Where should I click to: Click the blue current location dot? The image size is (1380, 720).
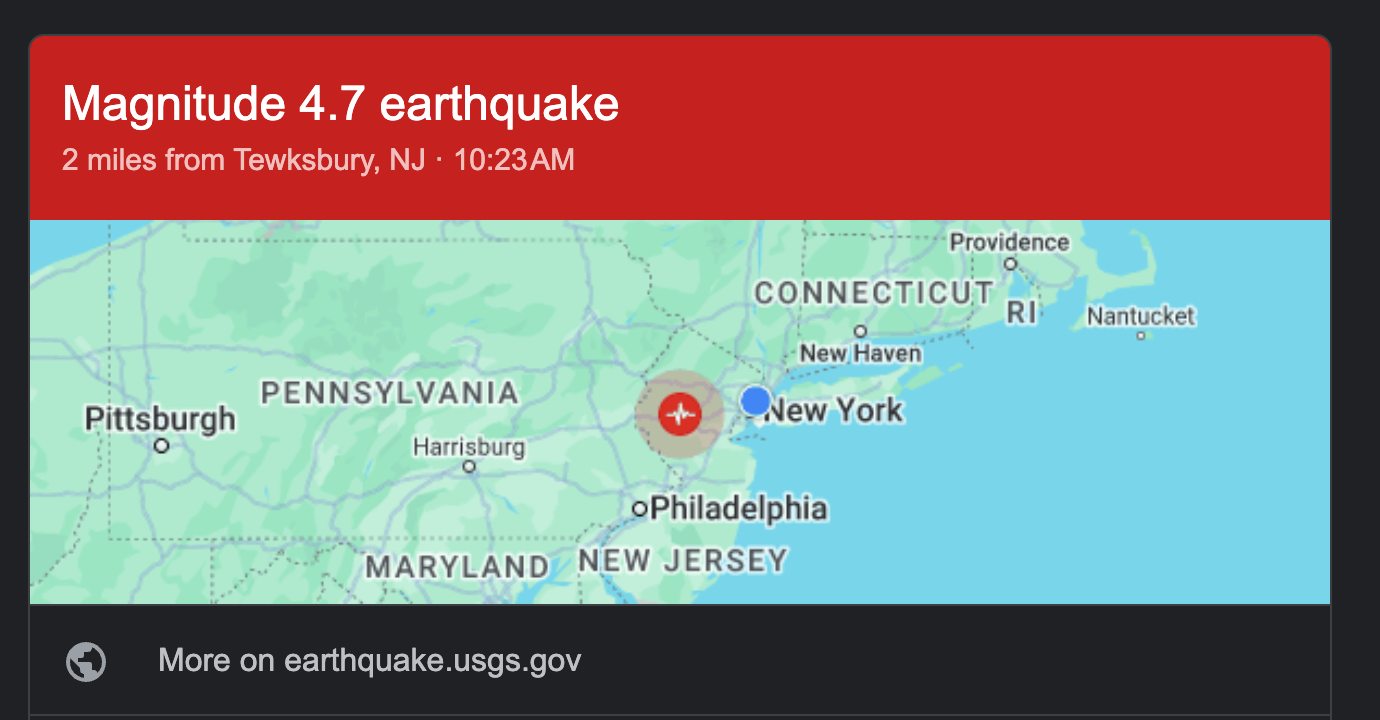click(x=756, y=401)
